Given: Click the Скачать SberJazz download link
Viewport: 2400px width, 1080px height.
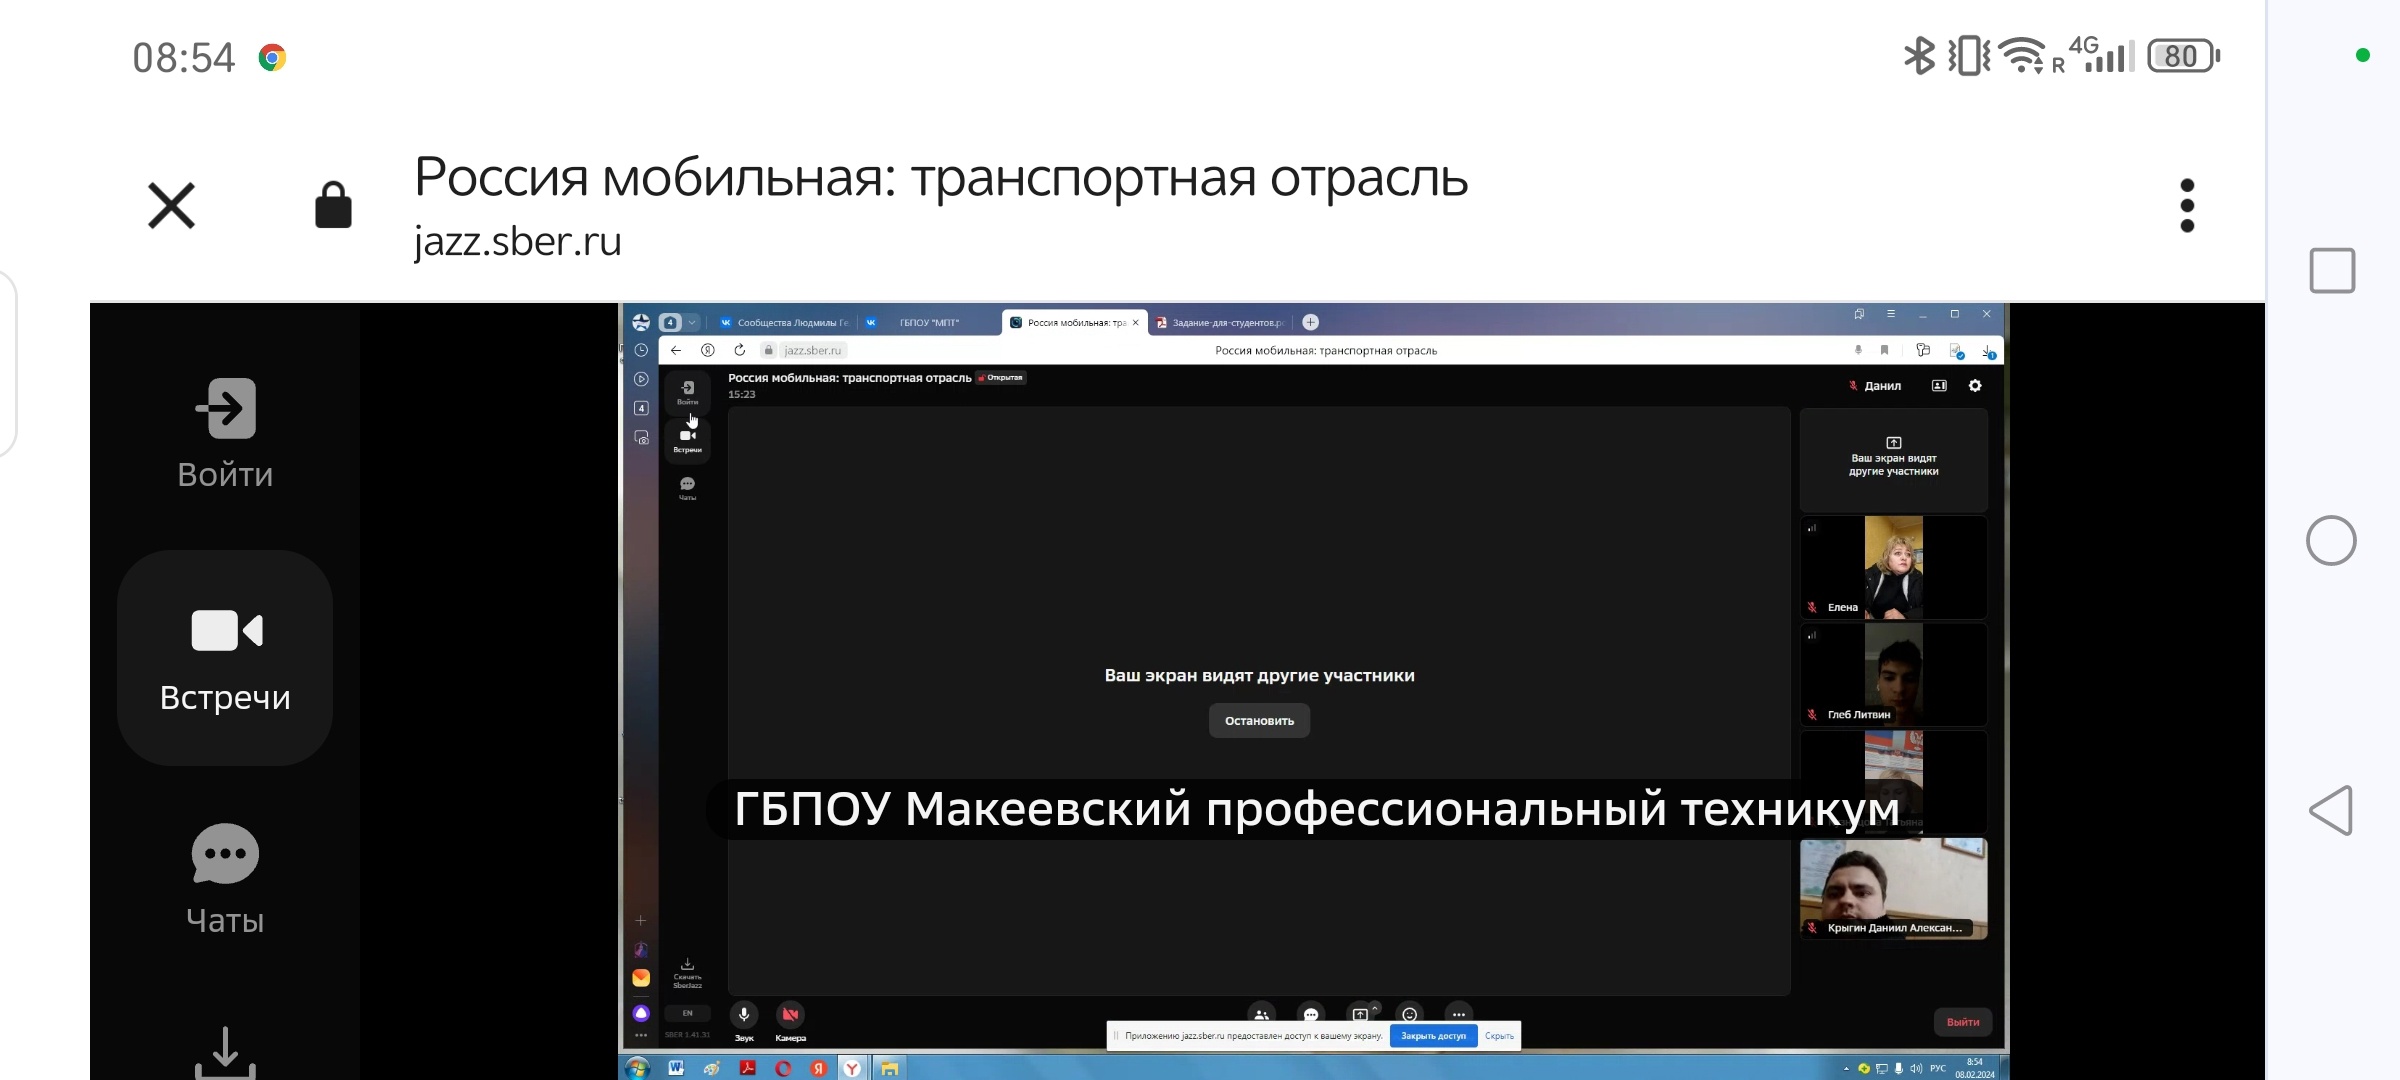Looking at the screenshot, I should click(688, 973).
